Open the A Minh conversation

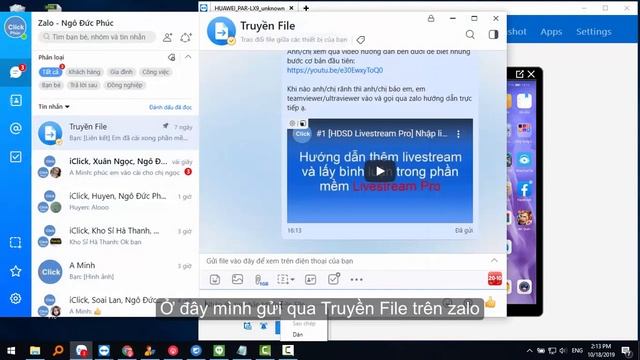coord(115,271)
